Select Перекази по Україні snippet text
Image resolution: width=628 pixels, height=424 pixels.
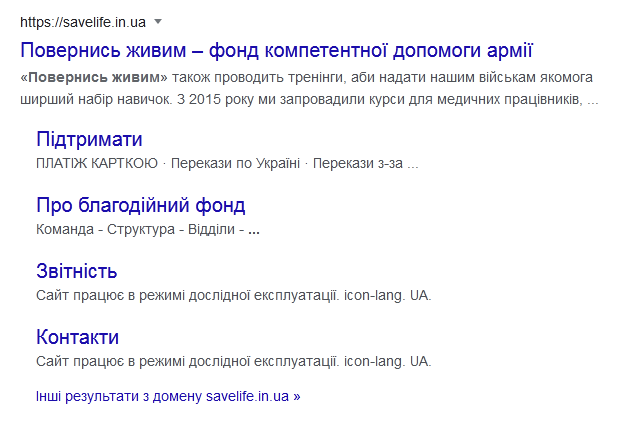tap(236, 163)
